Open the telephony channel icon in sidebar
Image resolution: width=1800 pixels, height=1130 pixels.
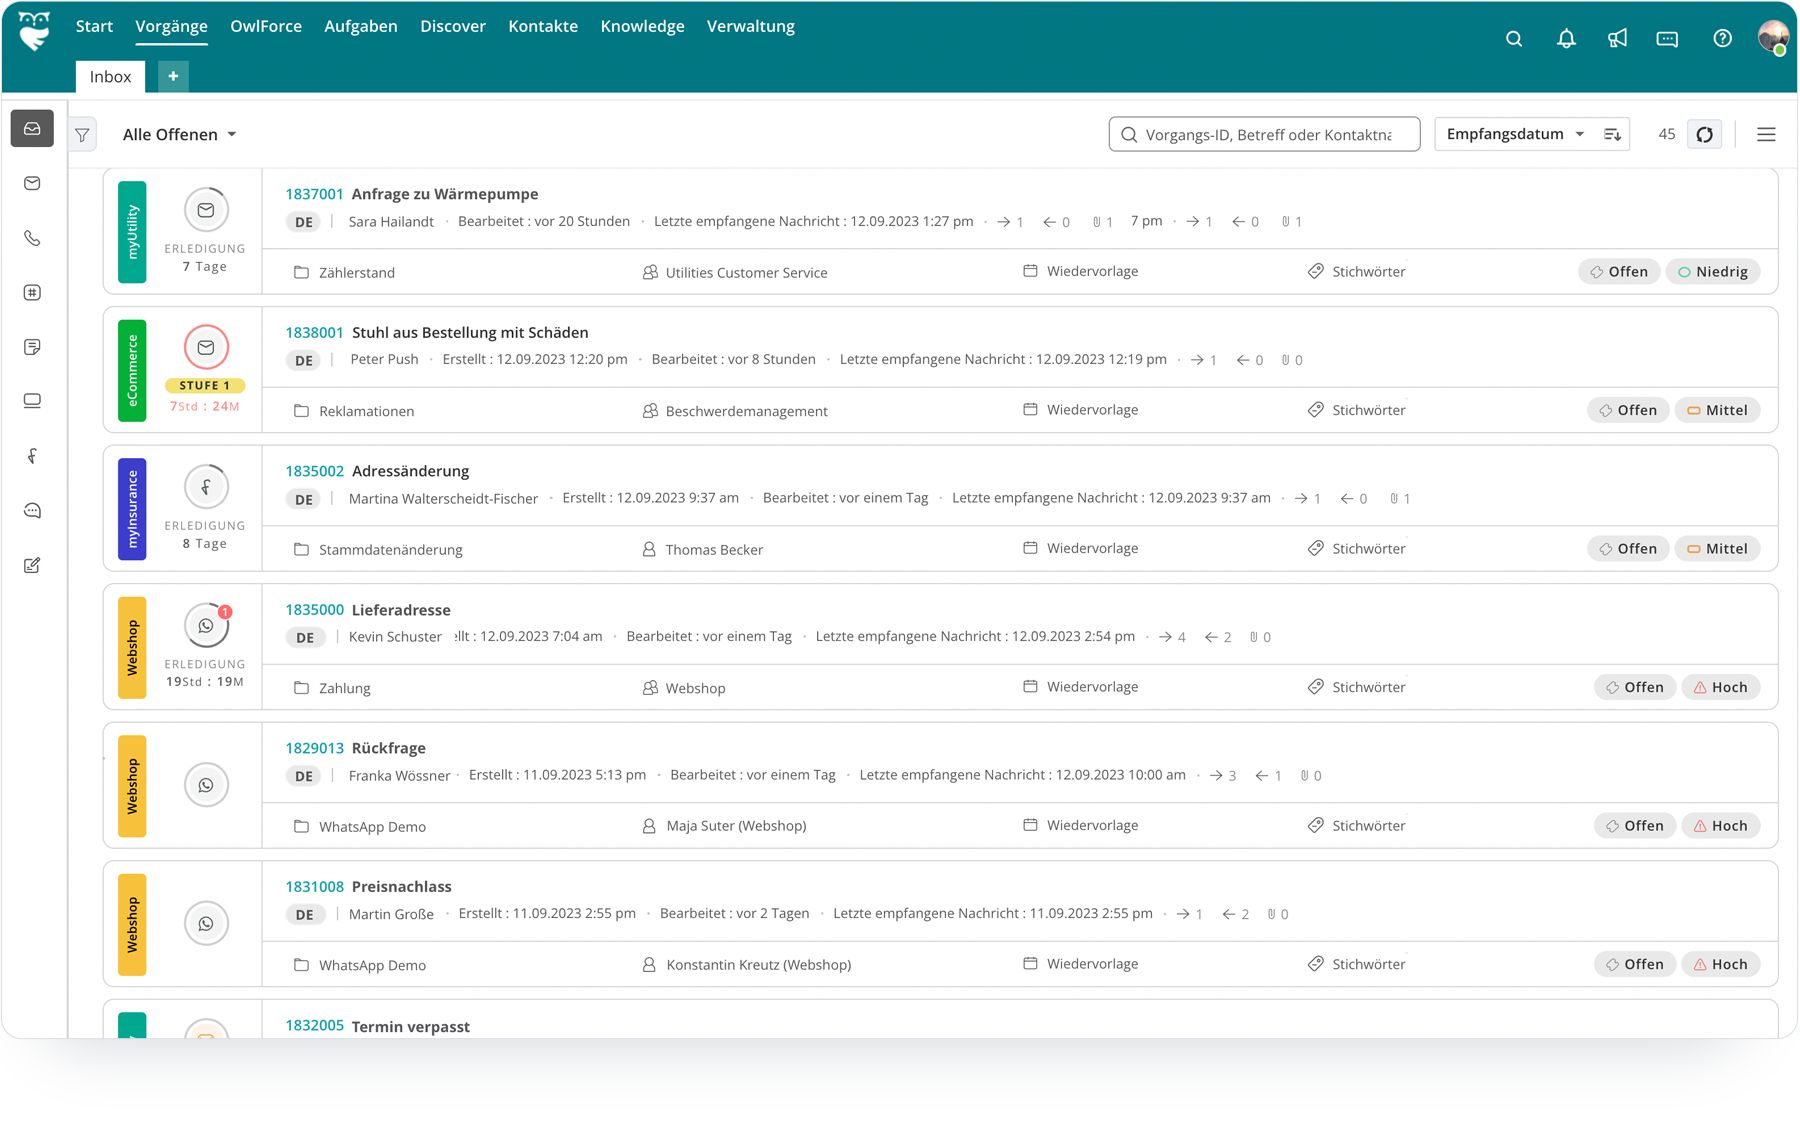(x=32, y=238)
